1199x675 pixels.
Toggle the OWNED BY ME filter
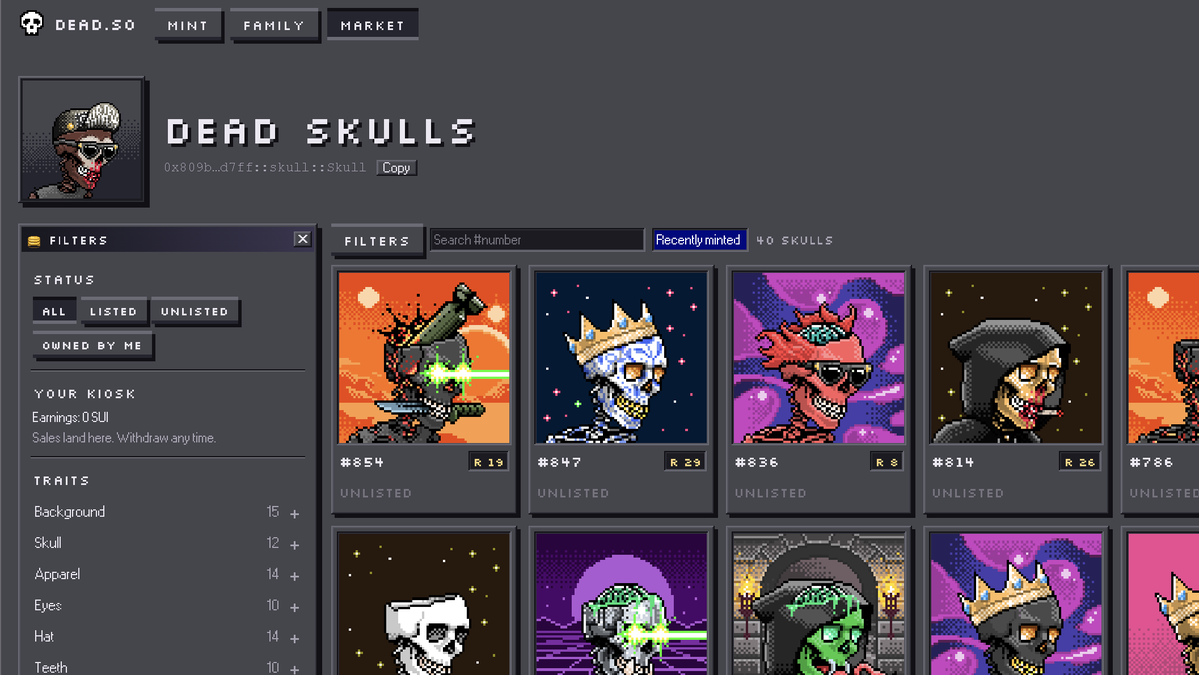[93, 346]
